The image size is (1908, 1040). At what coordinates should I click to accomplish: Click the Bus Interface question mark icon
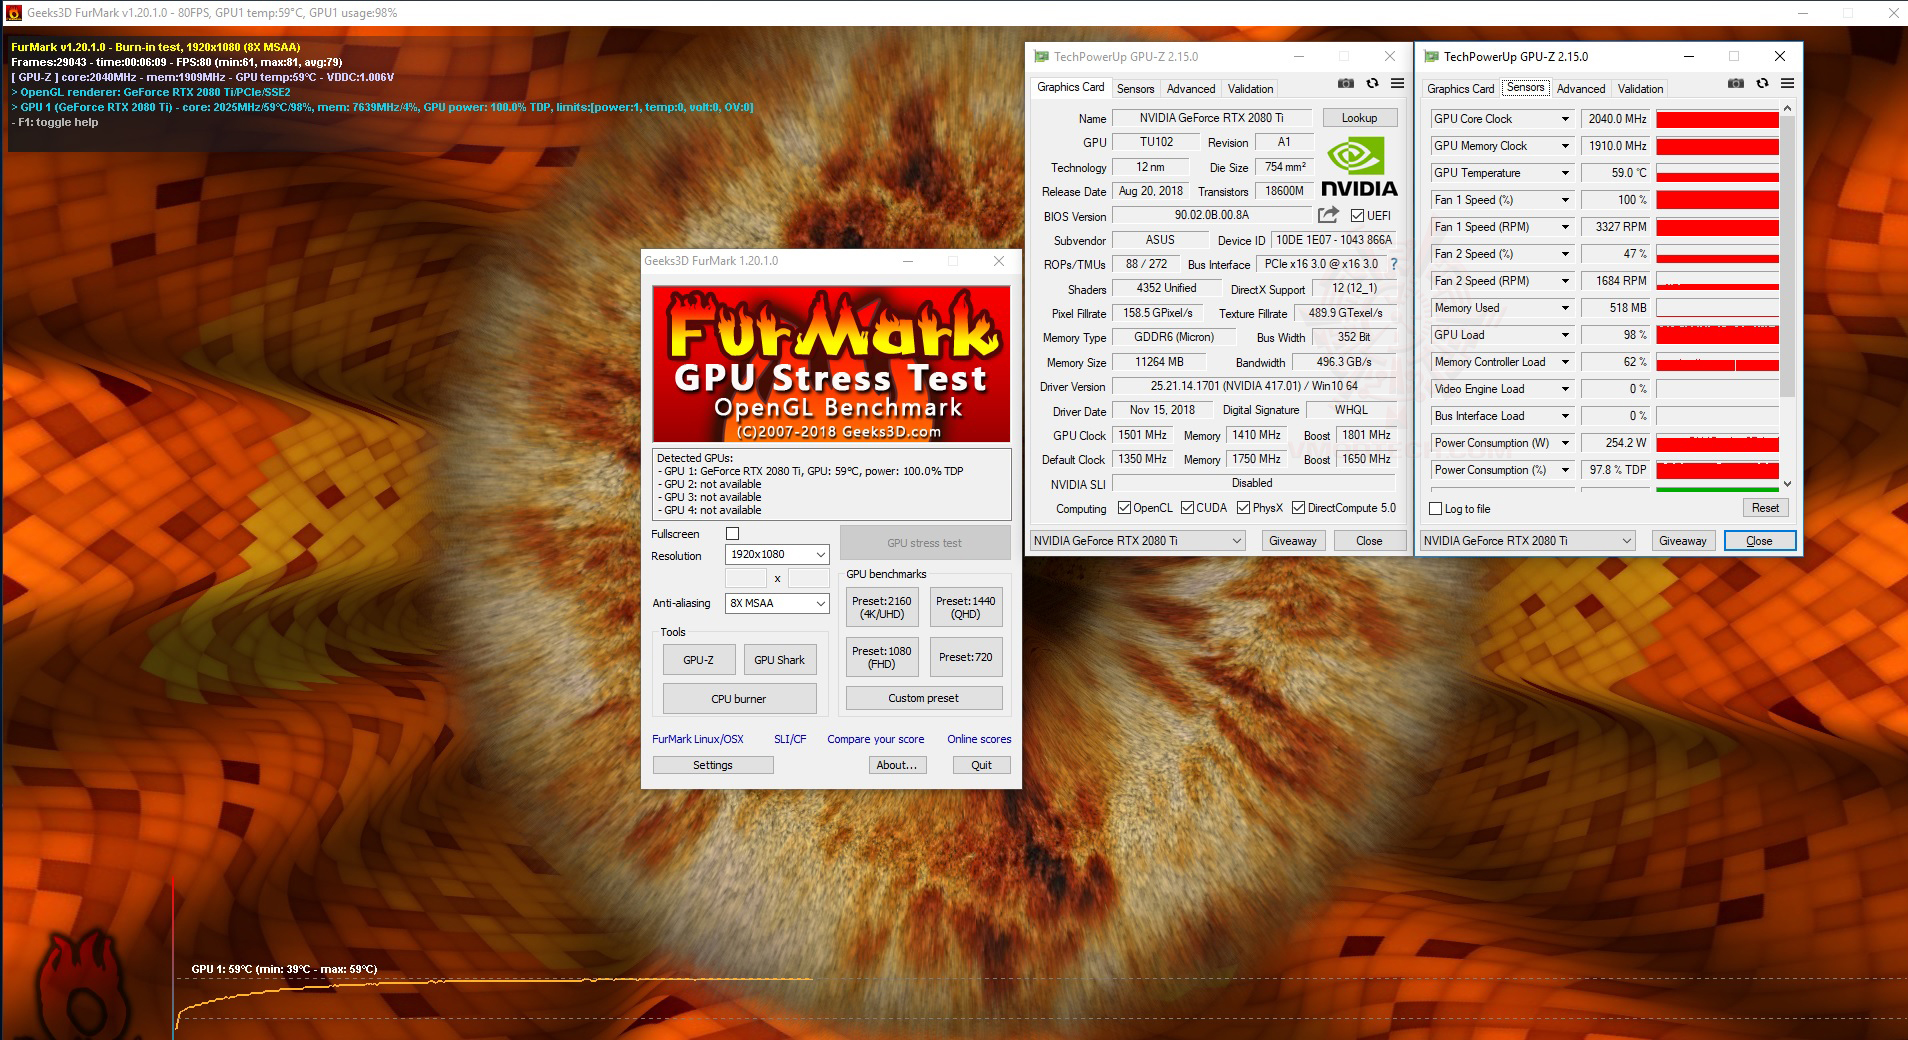coord(1394,265)
